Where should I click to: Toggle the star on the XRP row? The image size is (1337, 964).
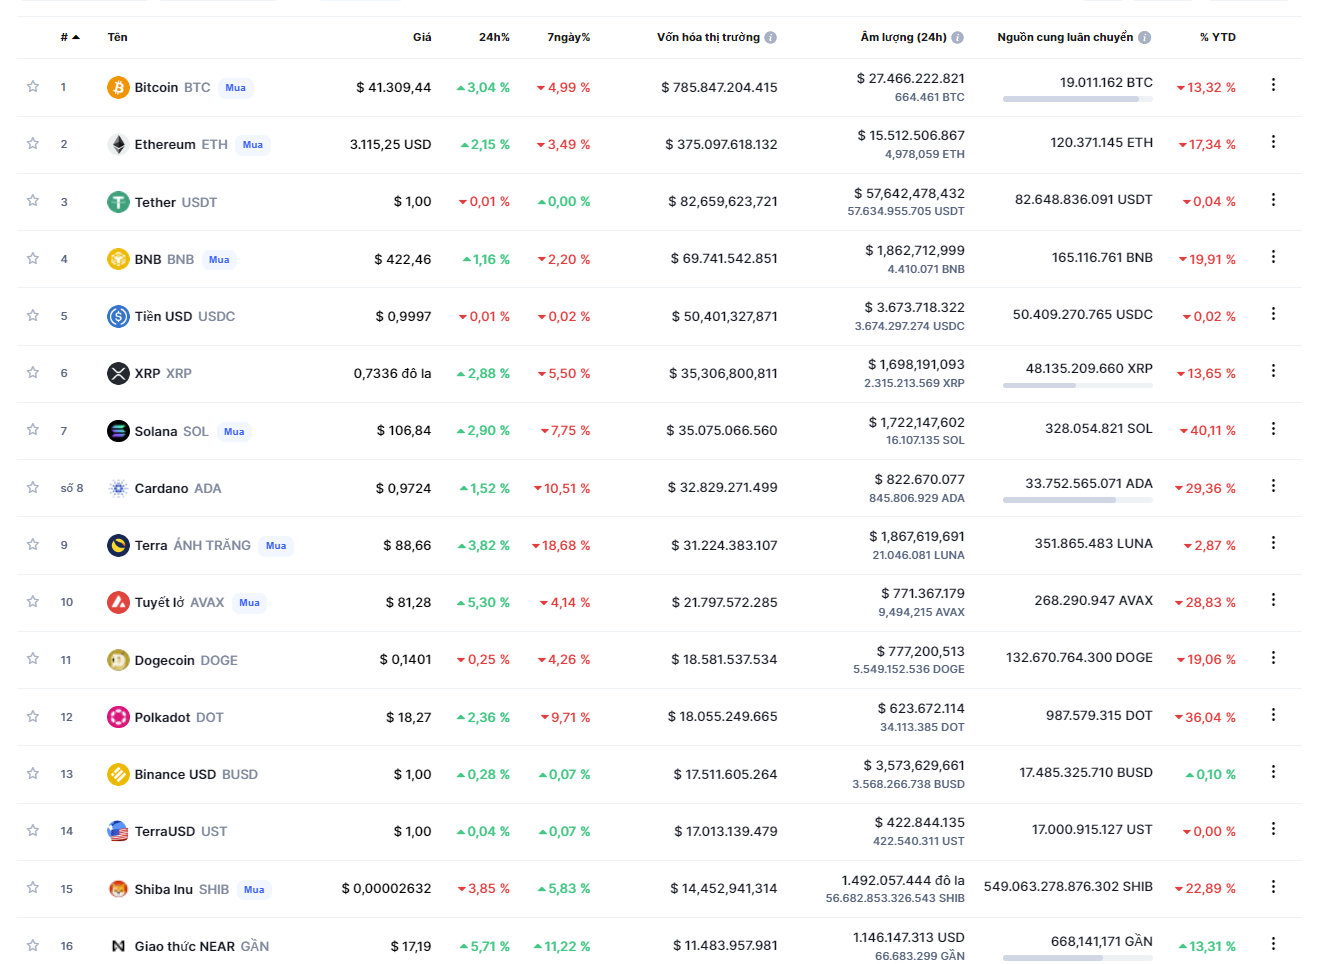pyautogui.click(x=33, y=372)
